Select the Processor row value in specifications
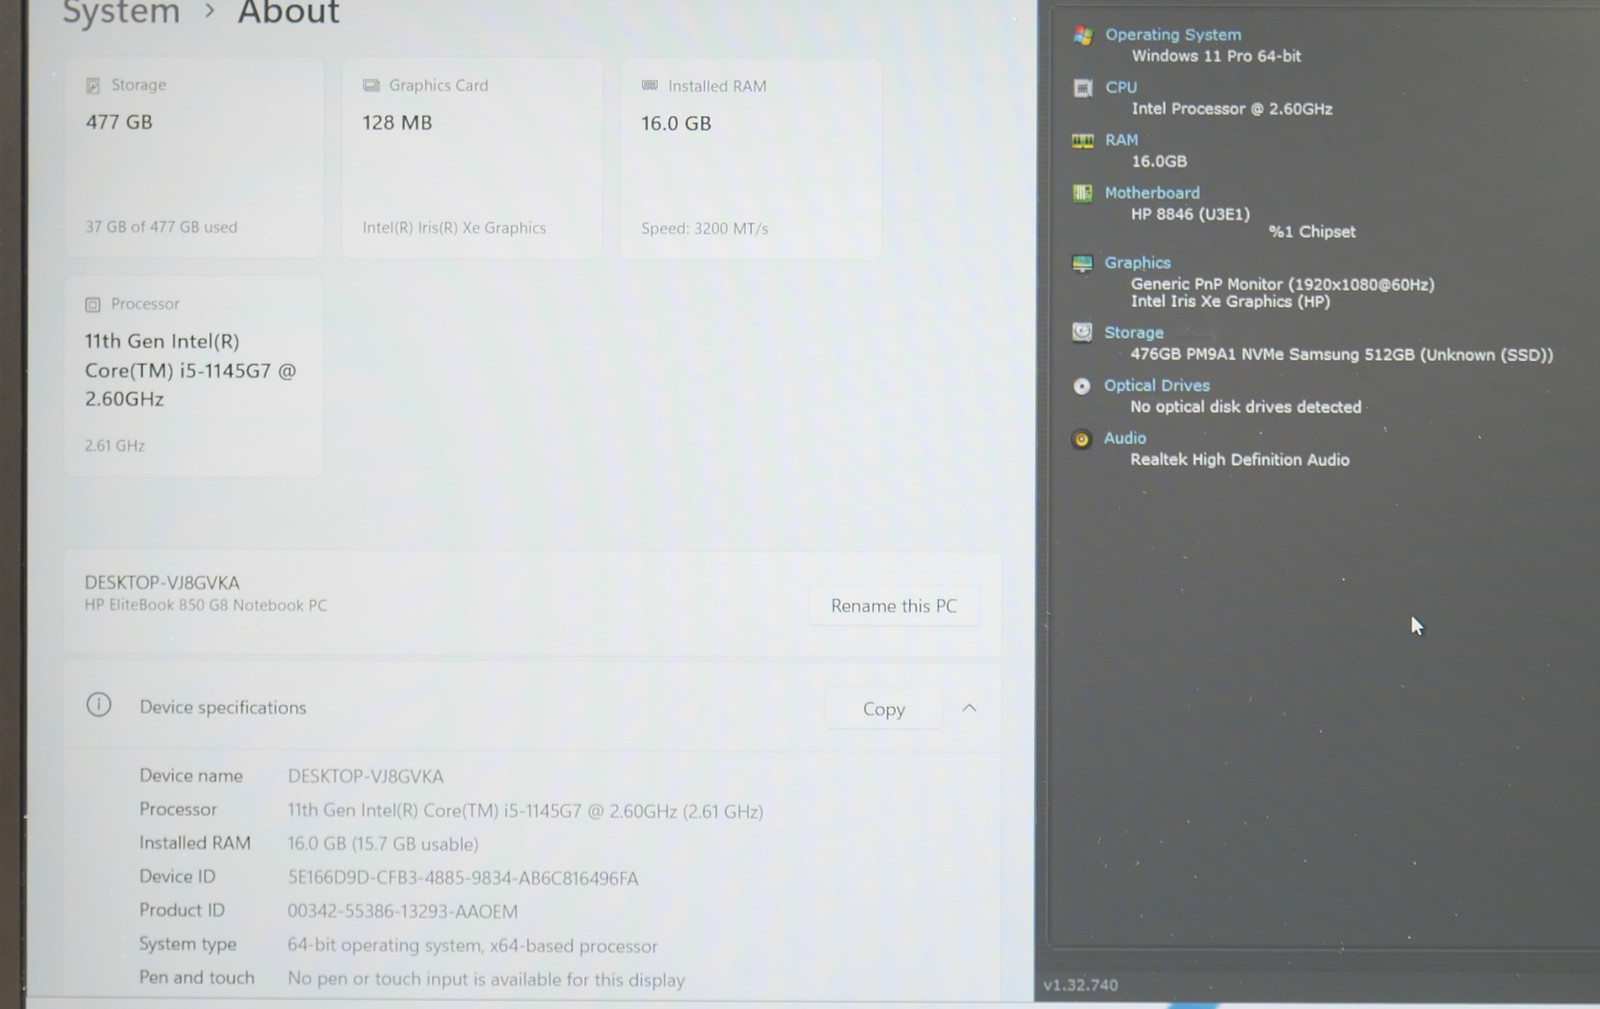The height and width of the screenshot is (1009, 1600). pos(525,811)
